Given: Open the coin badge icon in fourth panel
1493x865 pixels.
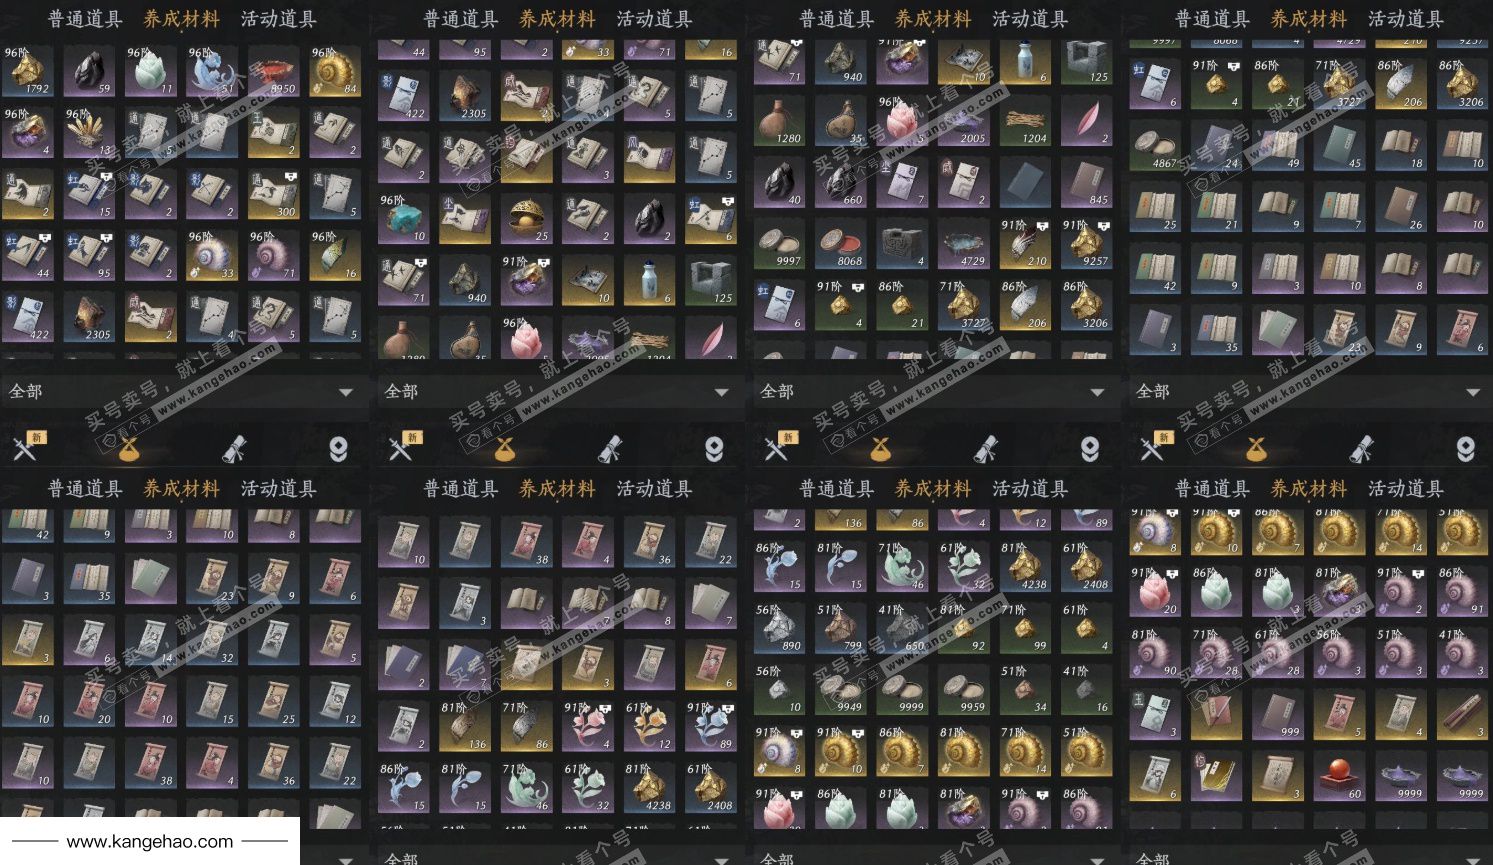Looking at the screenshot, I should coord(1466,449).
